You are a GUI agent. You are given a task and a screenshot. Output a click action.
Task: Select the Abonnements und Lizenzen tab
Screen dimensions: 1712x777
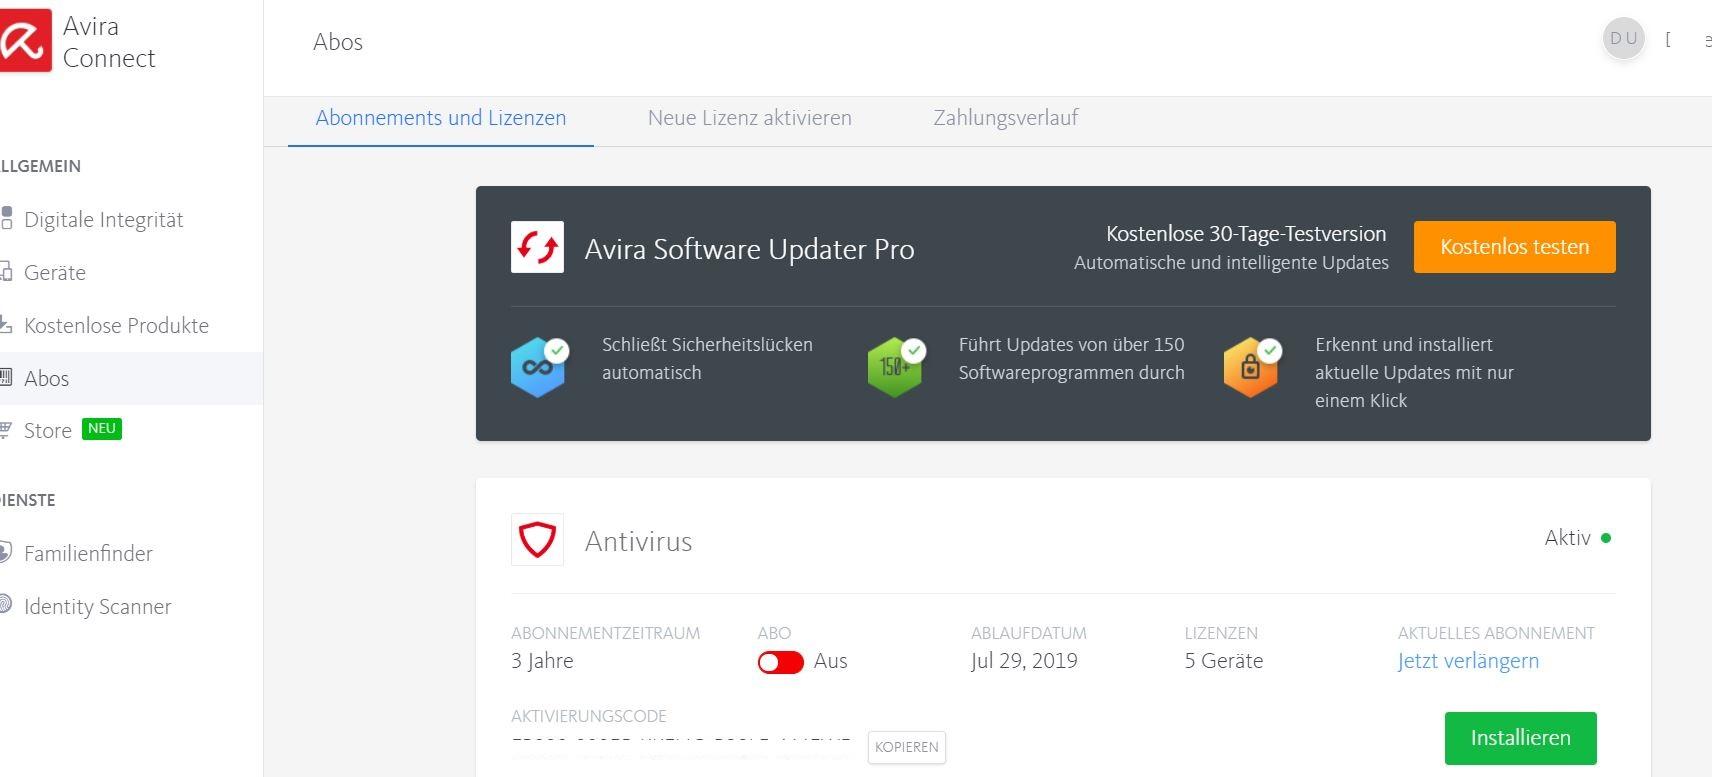click(x=440, y=118)
